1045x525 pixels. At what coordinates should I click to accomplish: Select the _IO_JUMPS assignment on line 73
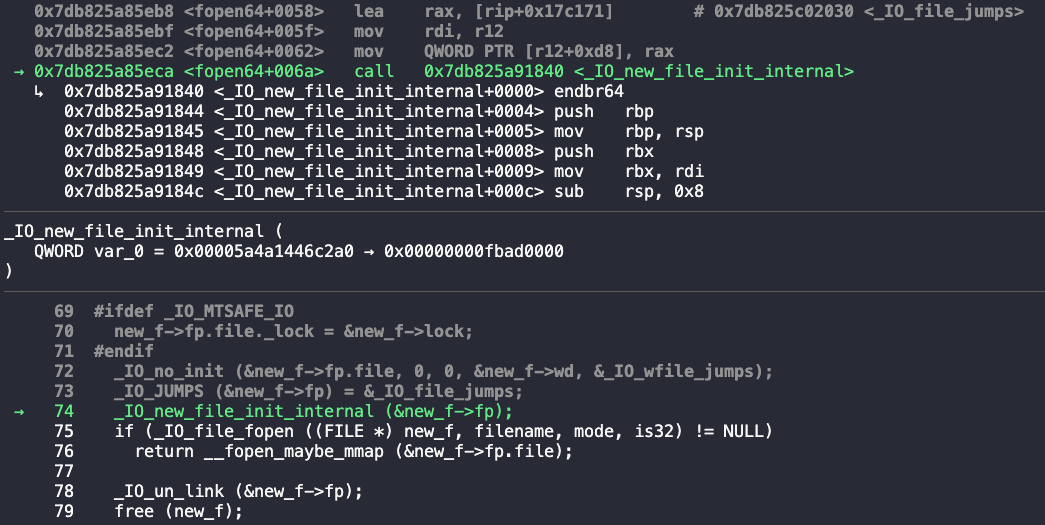pos(319,391)
